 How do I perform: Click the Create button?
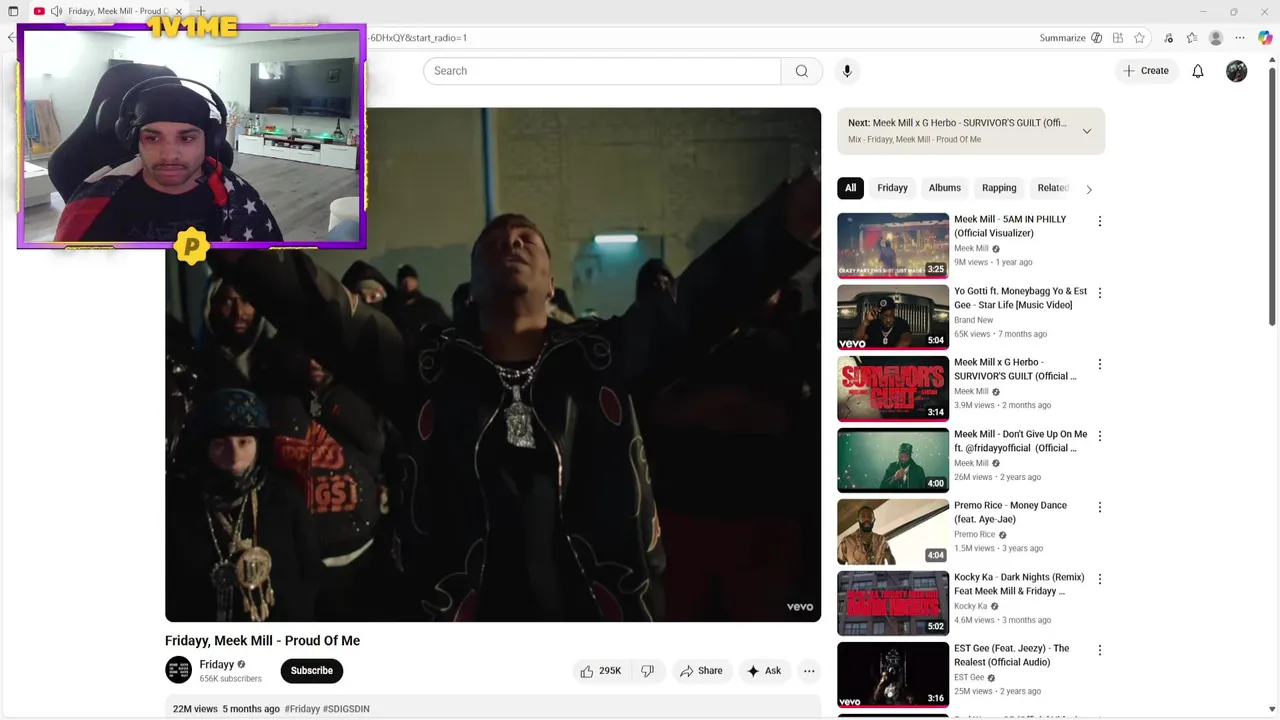[1146, 71]
